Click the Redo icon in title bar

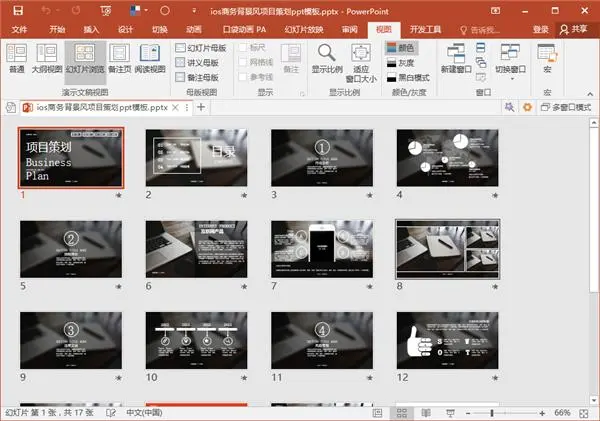pyautogui.click(x=76, y=11)
